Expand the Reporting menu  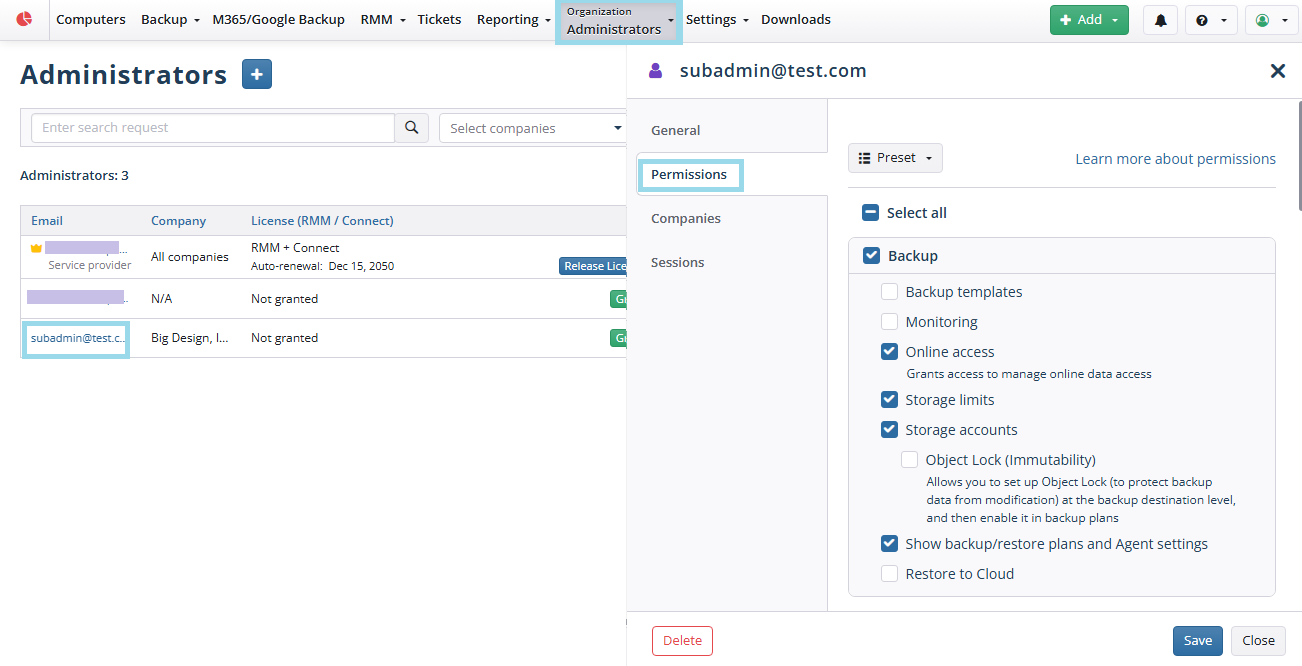pos(514,20)
